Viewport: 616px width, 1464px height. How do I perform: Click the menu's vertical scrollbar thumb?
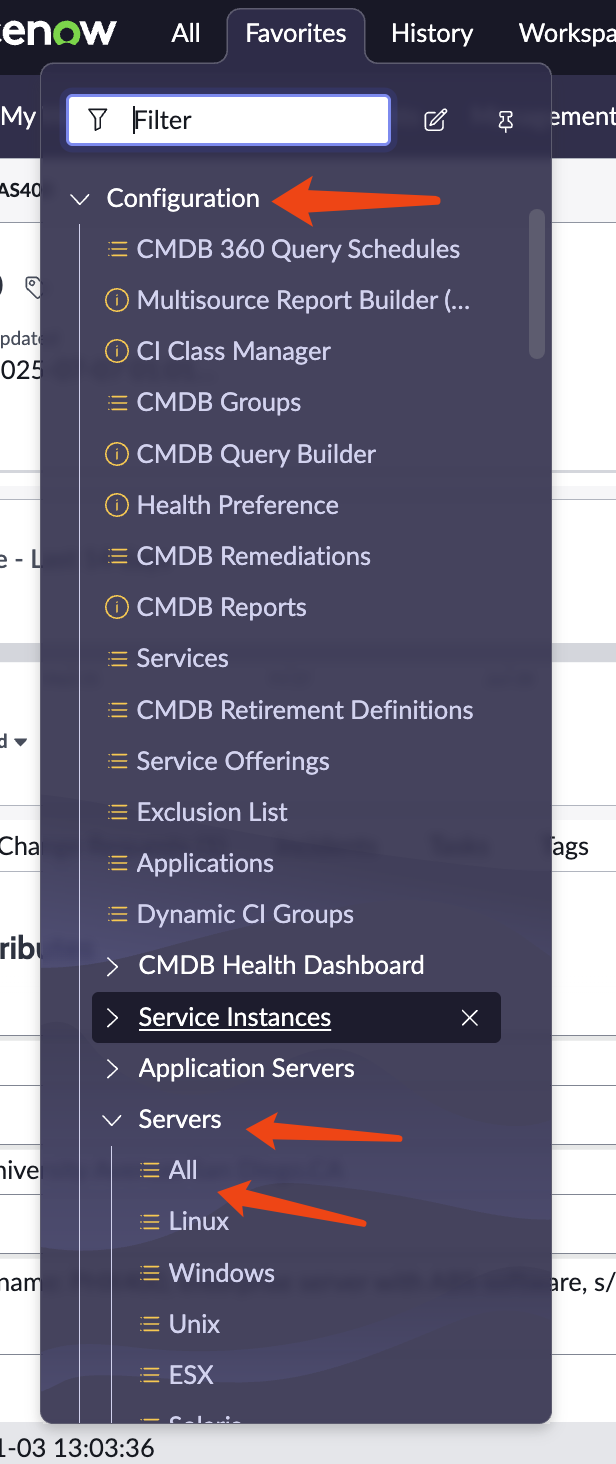(x=537, y=283)
